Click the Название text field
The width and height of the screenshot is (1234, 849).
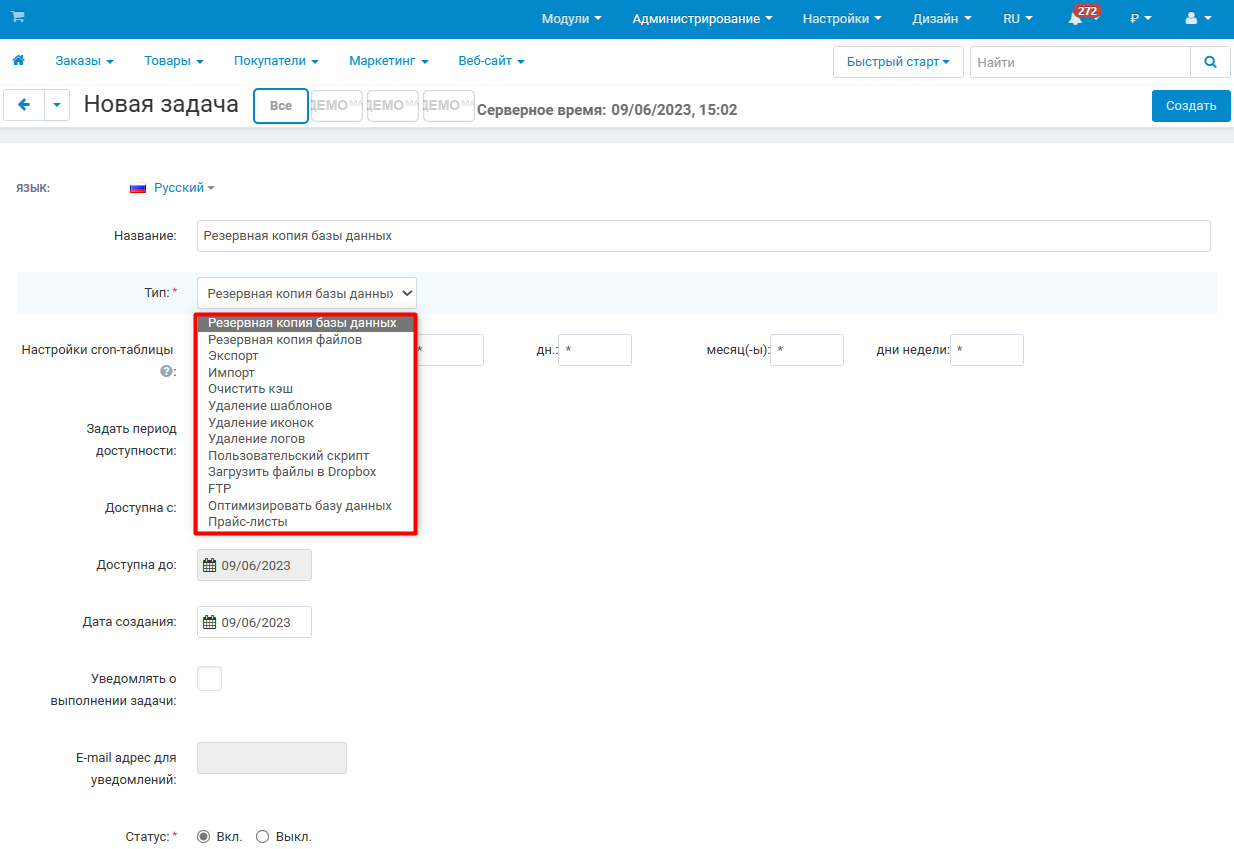[704, 236]
